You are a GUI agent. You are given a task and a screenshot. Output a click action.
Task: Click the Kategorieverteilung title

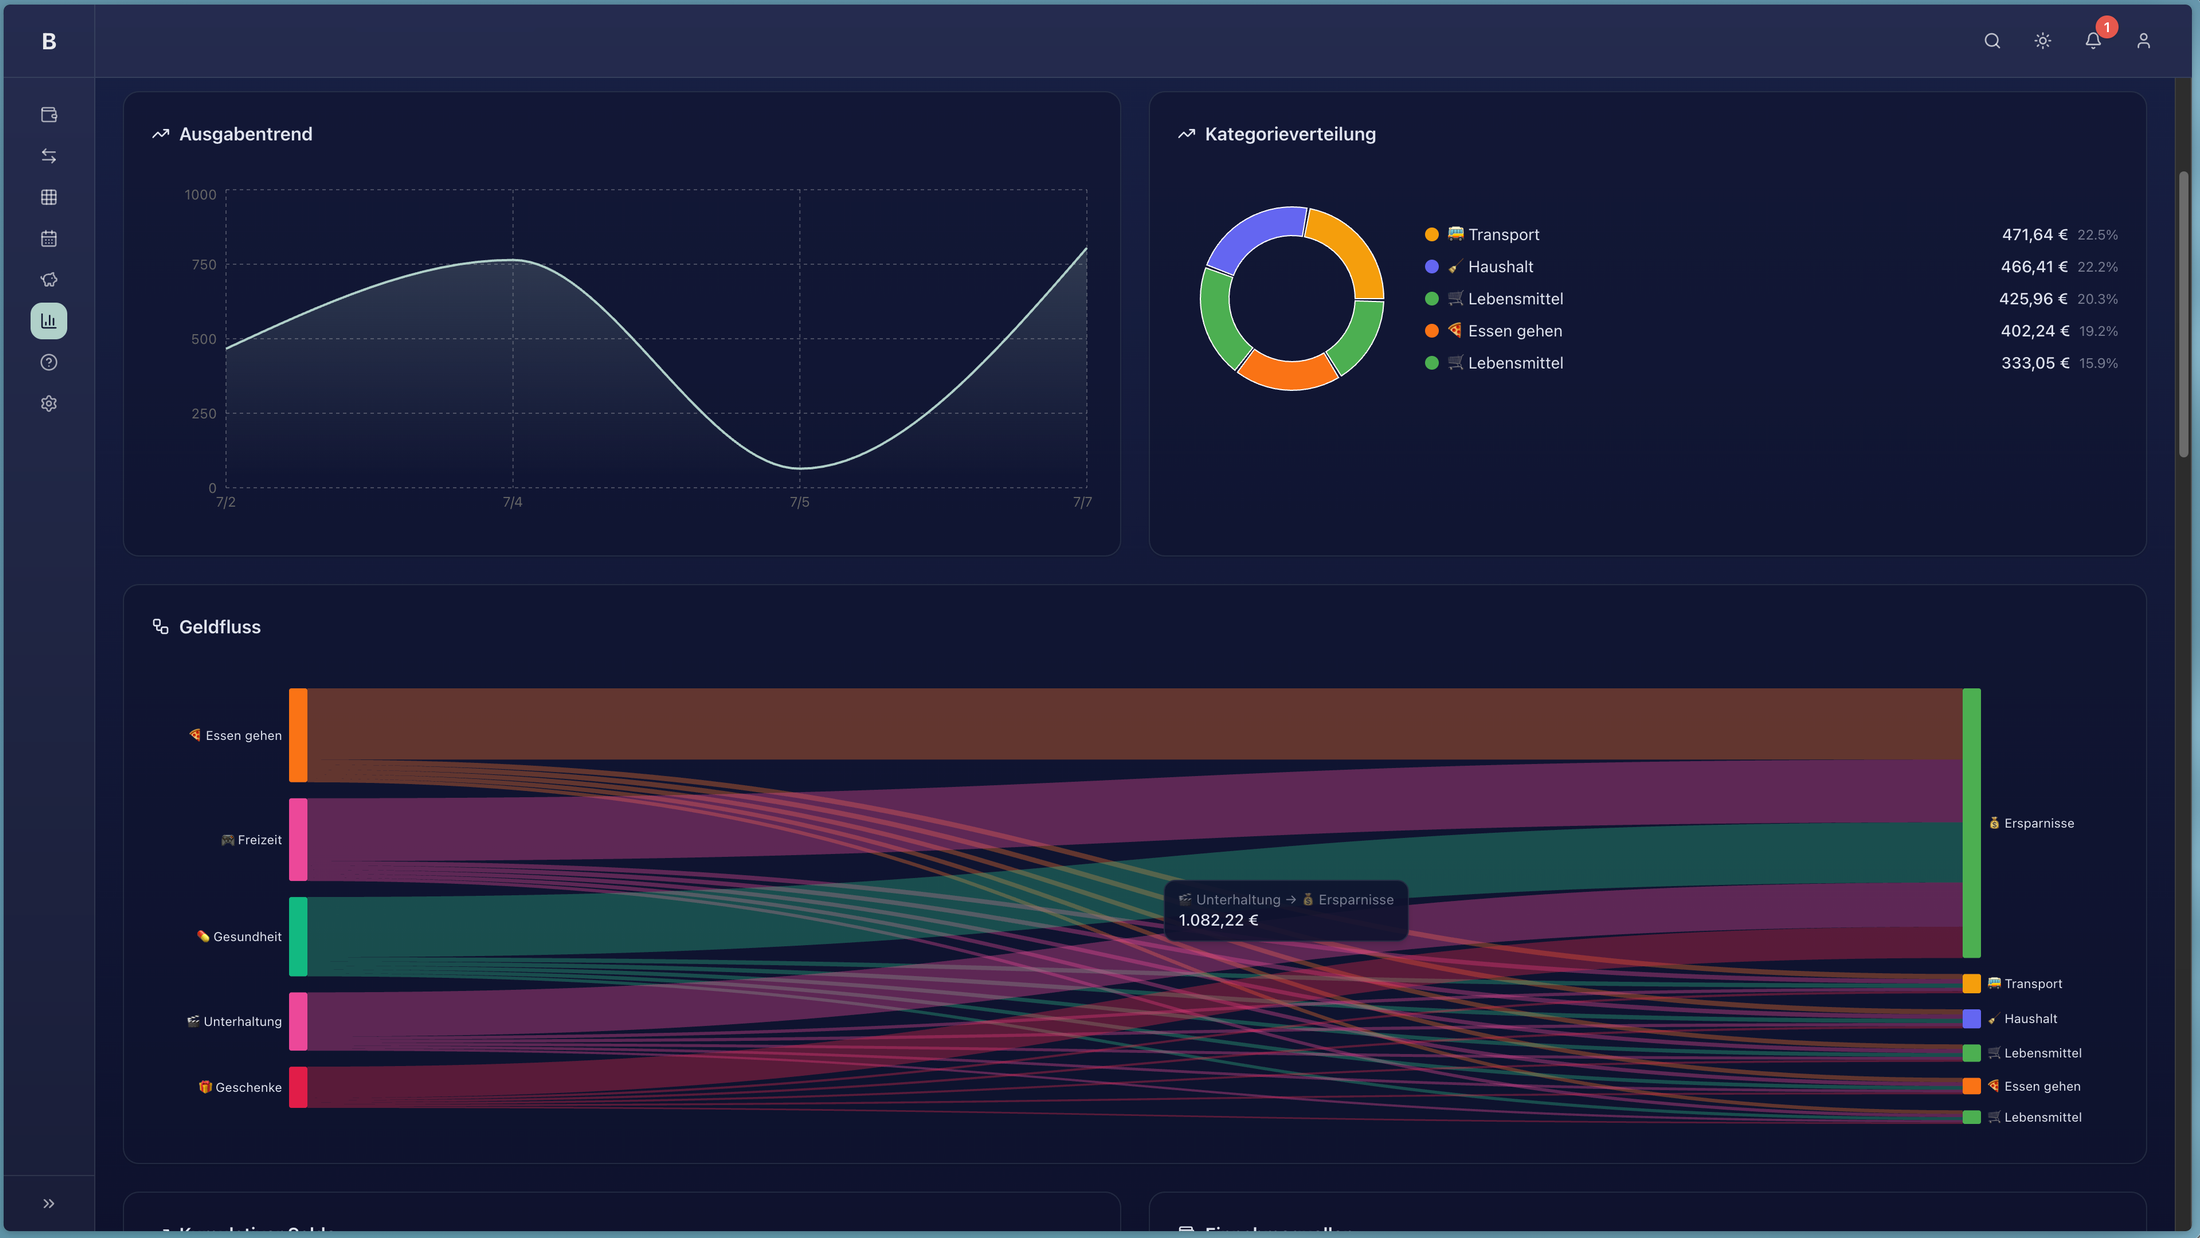click(1290, 134)
